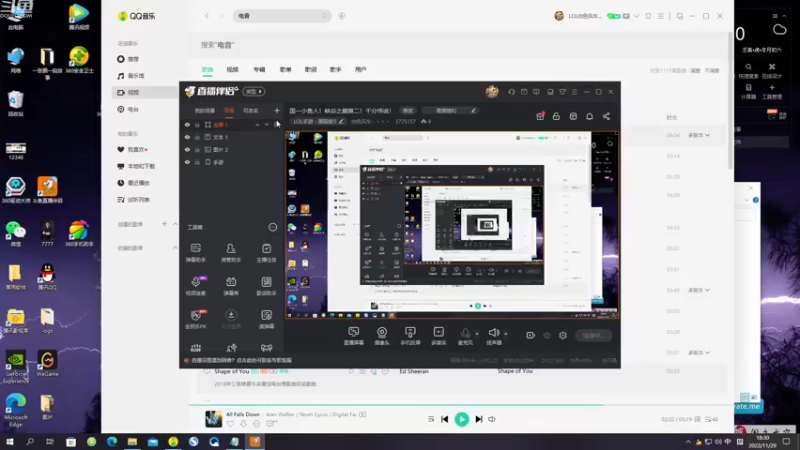Viewport: 800px width, 450px height.
Task: Like the playing song with the heart icon
Action: pos(230,424)
